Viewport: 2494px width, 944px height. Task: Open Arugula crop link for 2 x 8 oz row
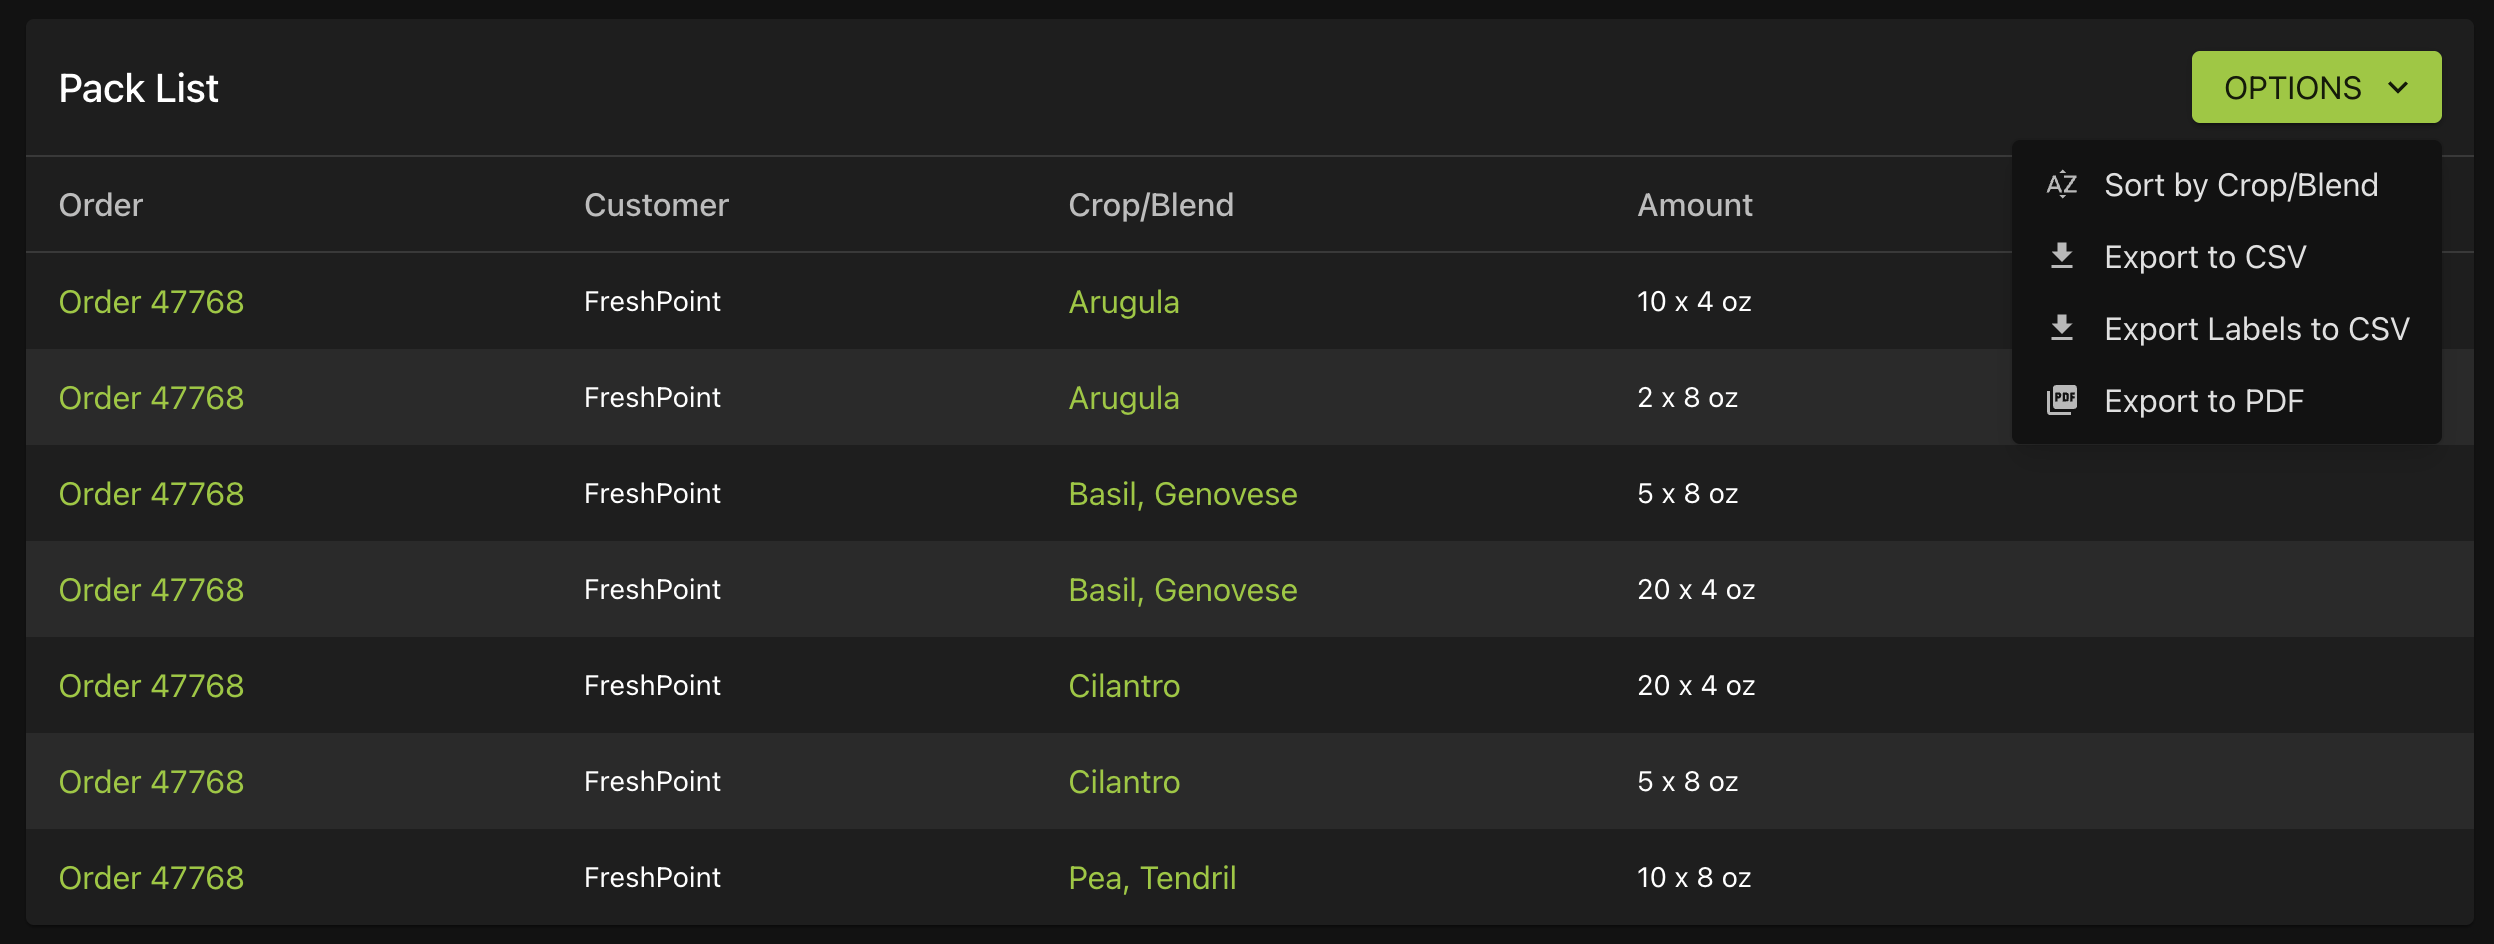[x=1124, y=398]
